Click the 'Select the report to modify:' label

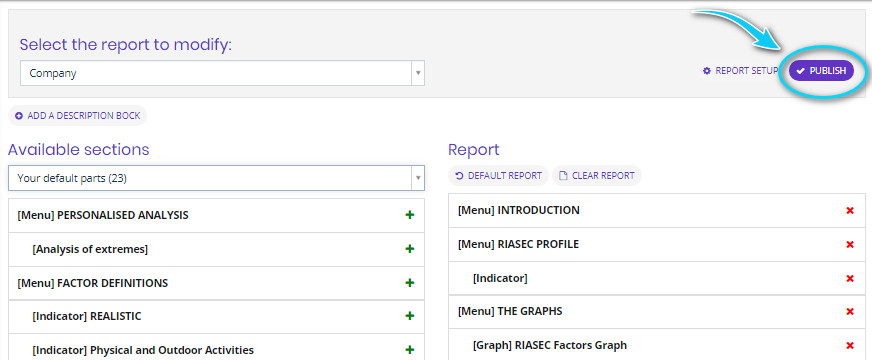(126, 45)
